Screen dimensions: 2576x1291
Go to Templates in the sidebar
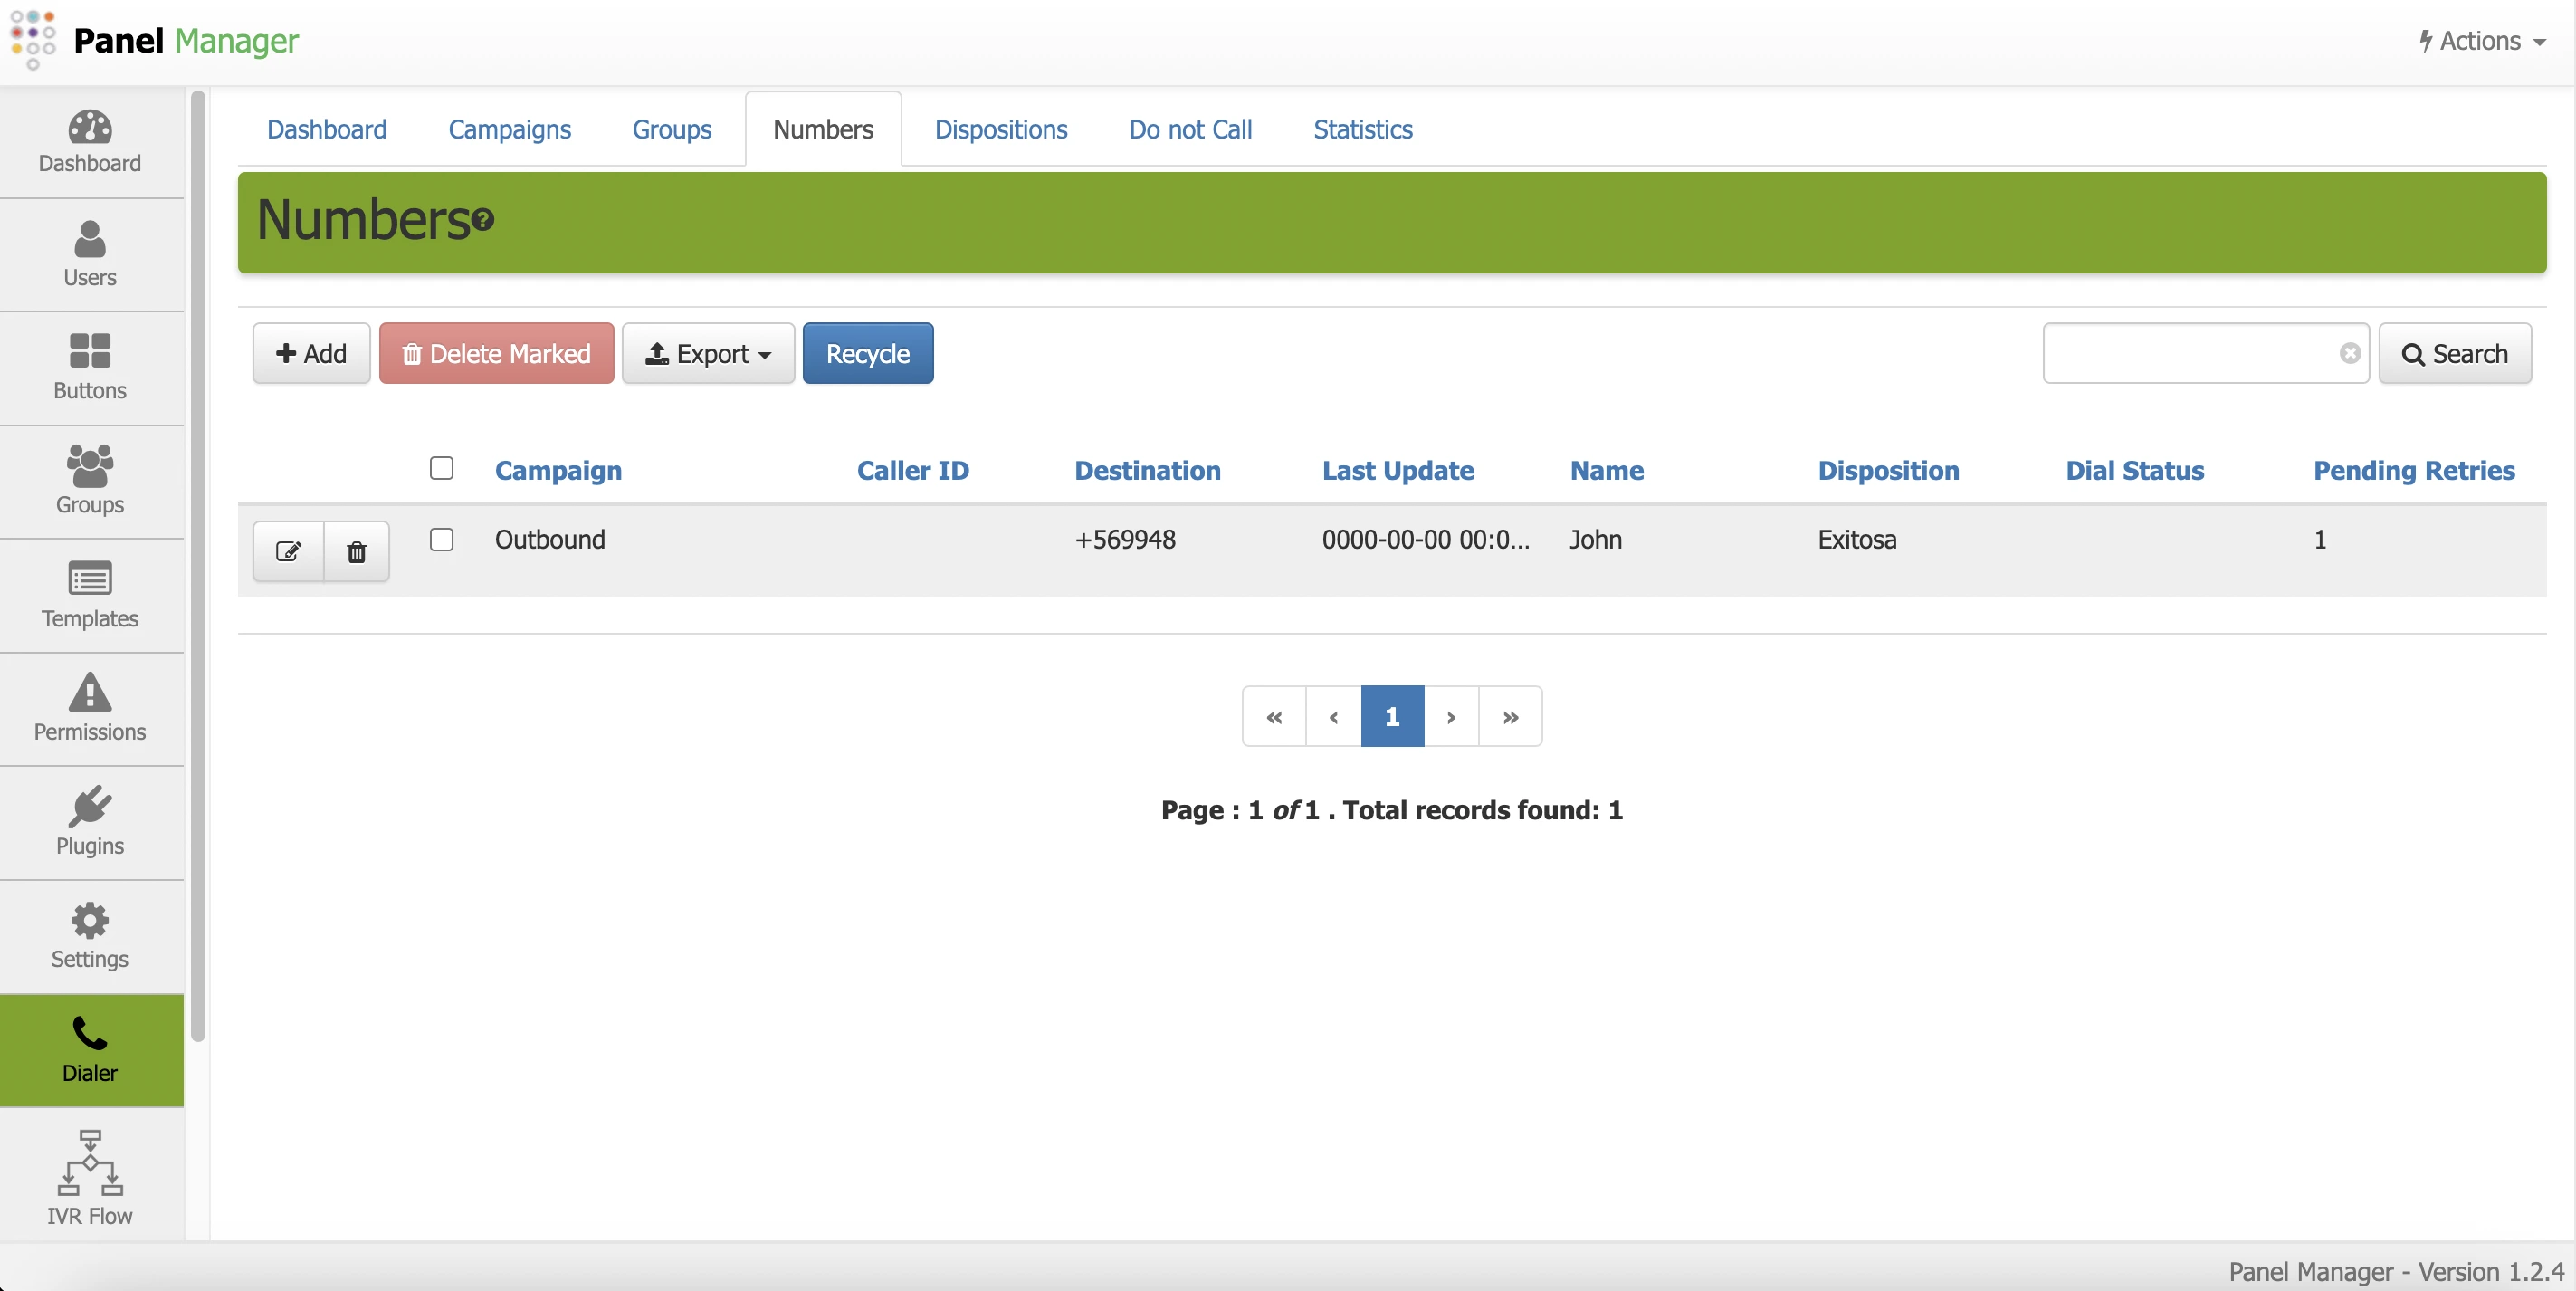pos(90,595)
